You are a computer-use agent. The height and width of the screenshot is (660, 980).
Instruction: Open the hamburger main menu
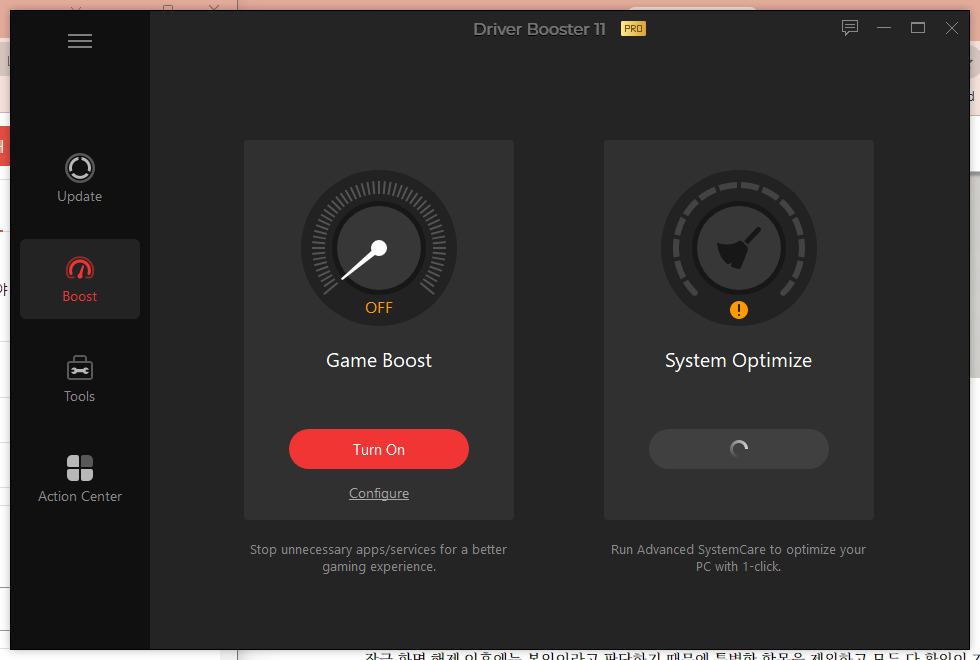coord(80,41)
